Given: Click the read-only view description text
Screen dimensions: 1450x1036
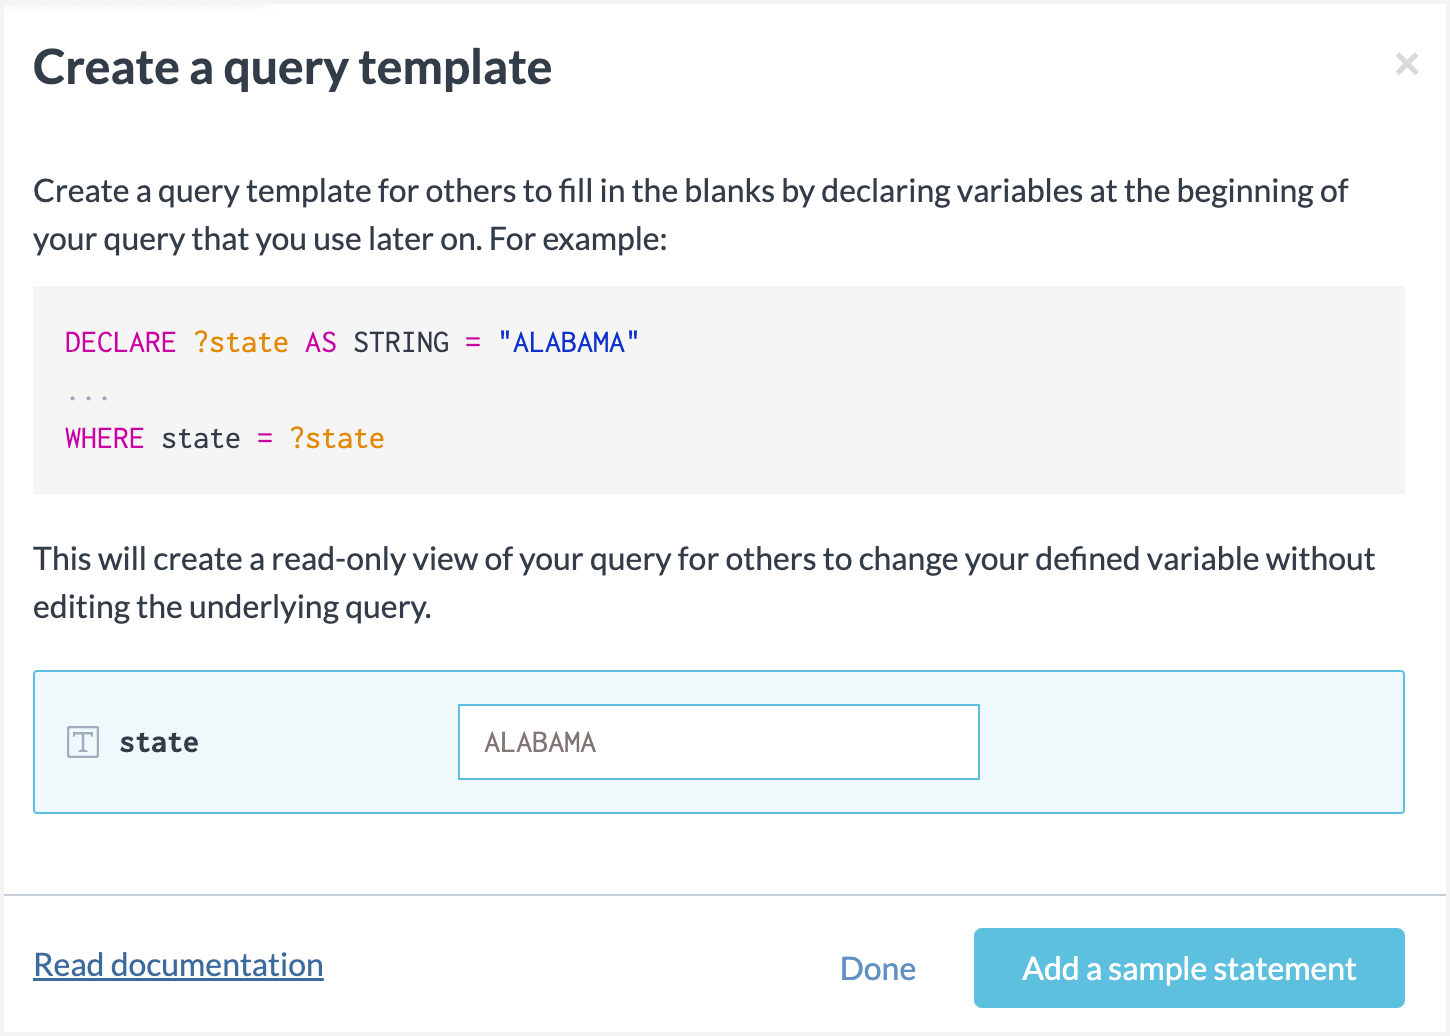Looking at the screenshot, I should tap(704, 582).
